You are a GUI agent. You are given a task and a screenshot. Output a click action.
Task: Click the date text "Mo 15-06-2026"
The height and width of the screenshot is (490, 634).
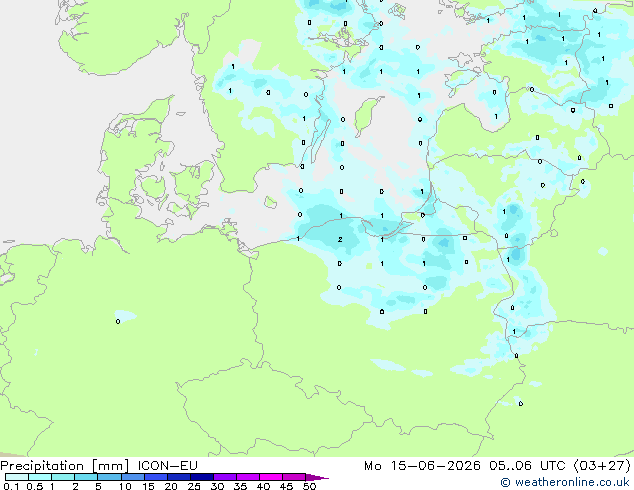(422, 466)
